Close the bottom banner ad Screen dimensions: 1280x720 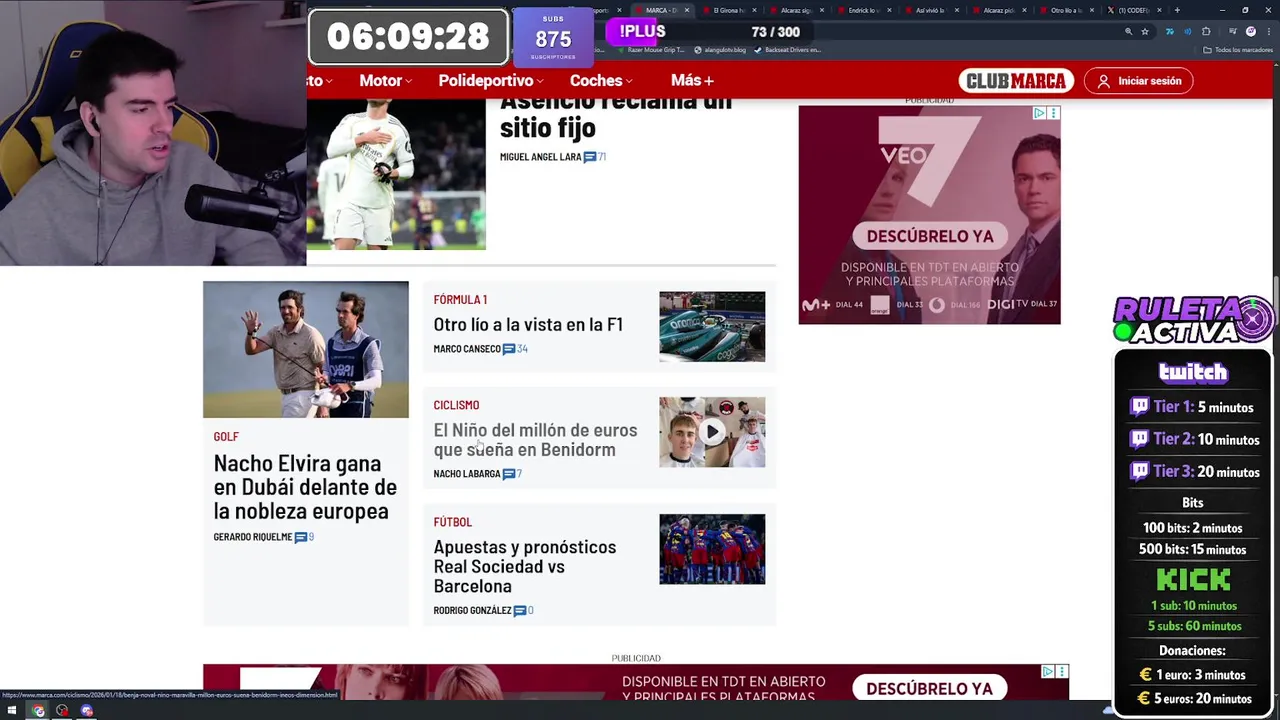(1062, 671)
